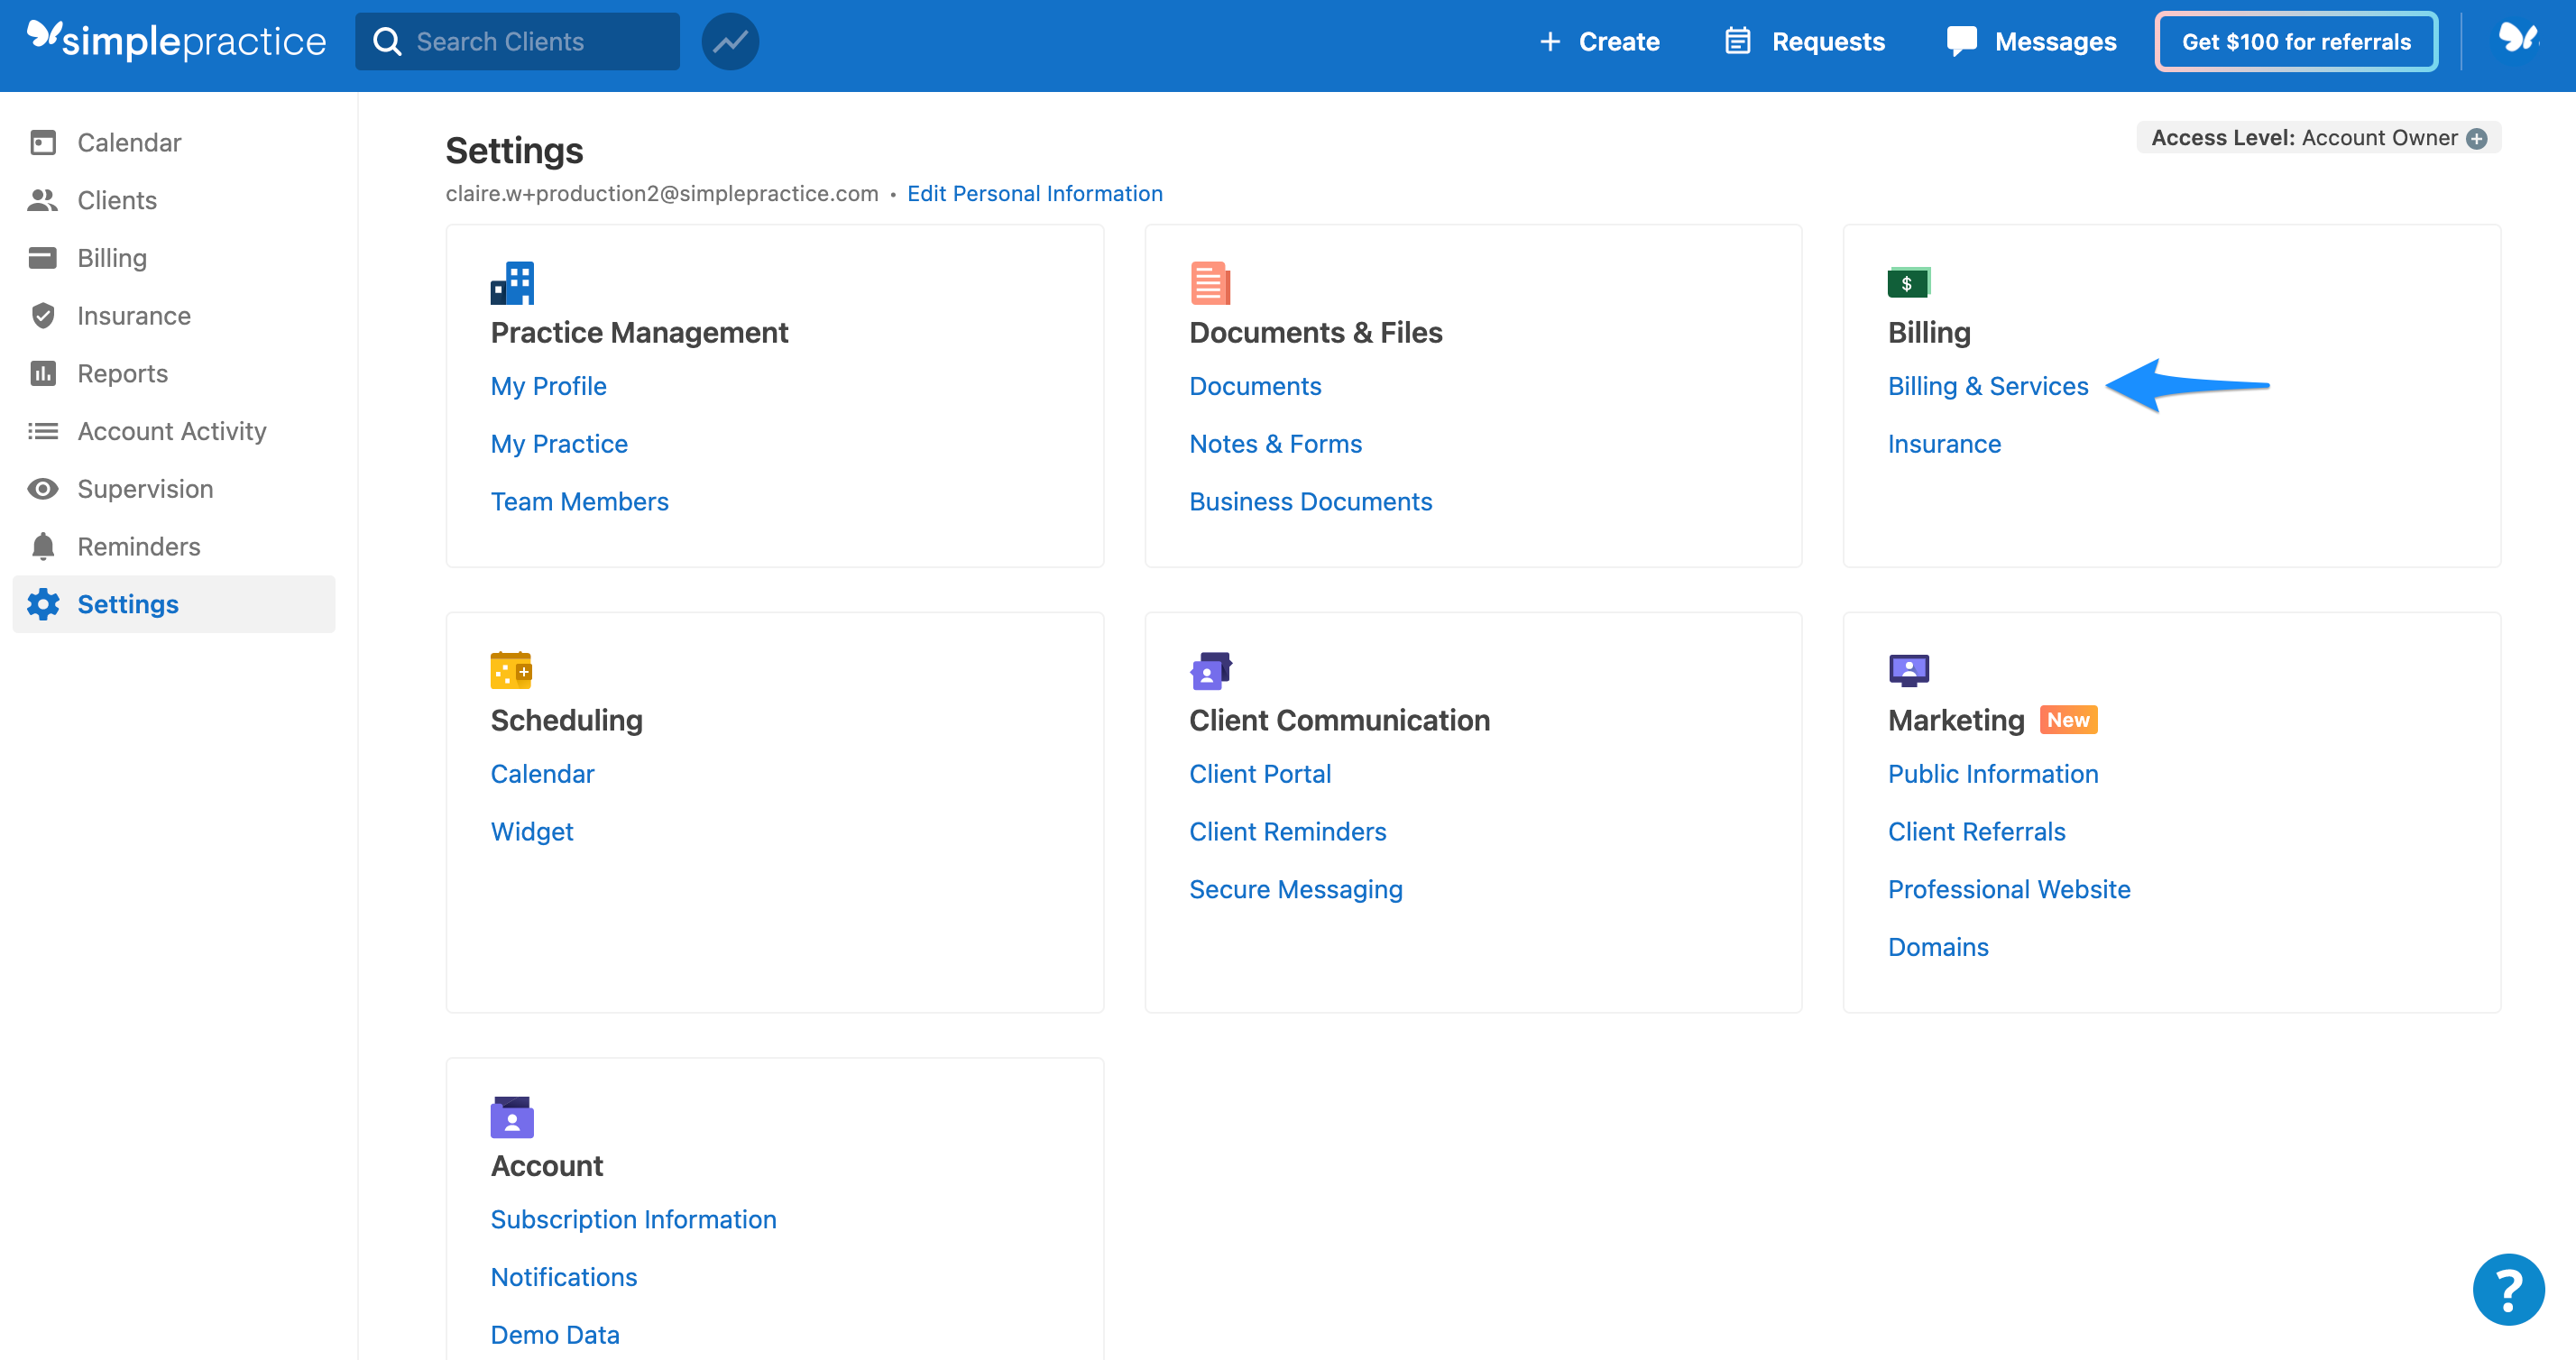Image resolution: width=2576 pixels, height=1360 pixels.
Task: Click the Marketing monitor icon
Action: pos(1909,670)
